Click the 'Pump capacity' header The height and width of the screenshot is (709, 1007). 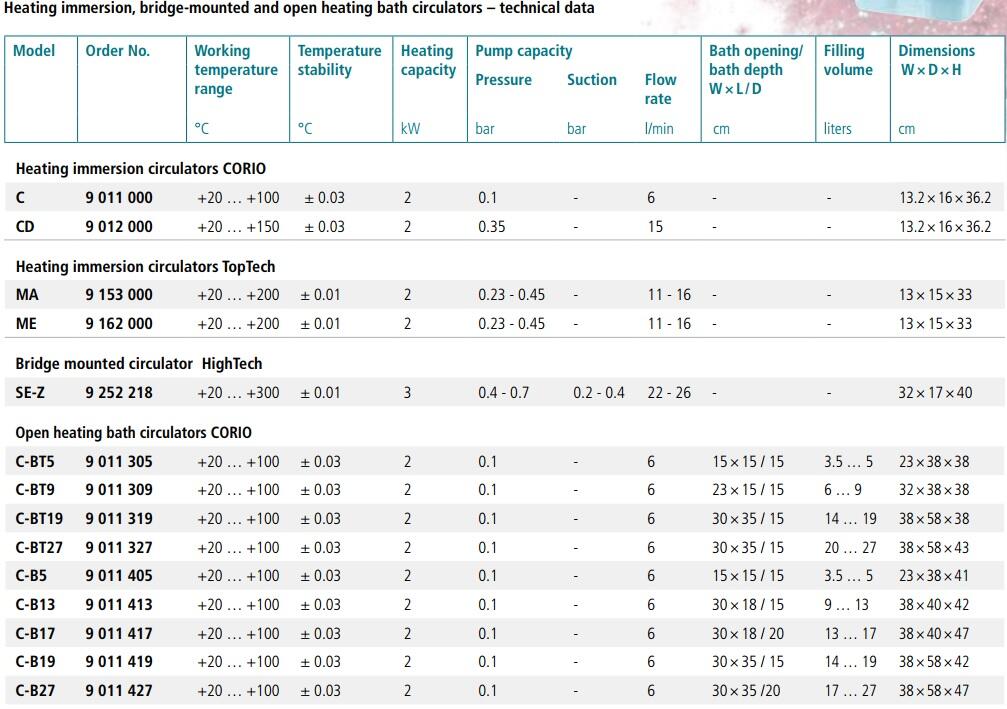[x=523, y=51]
